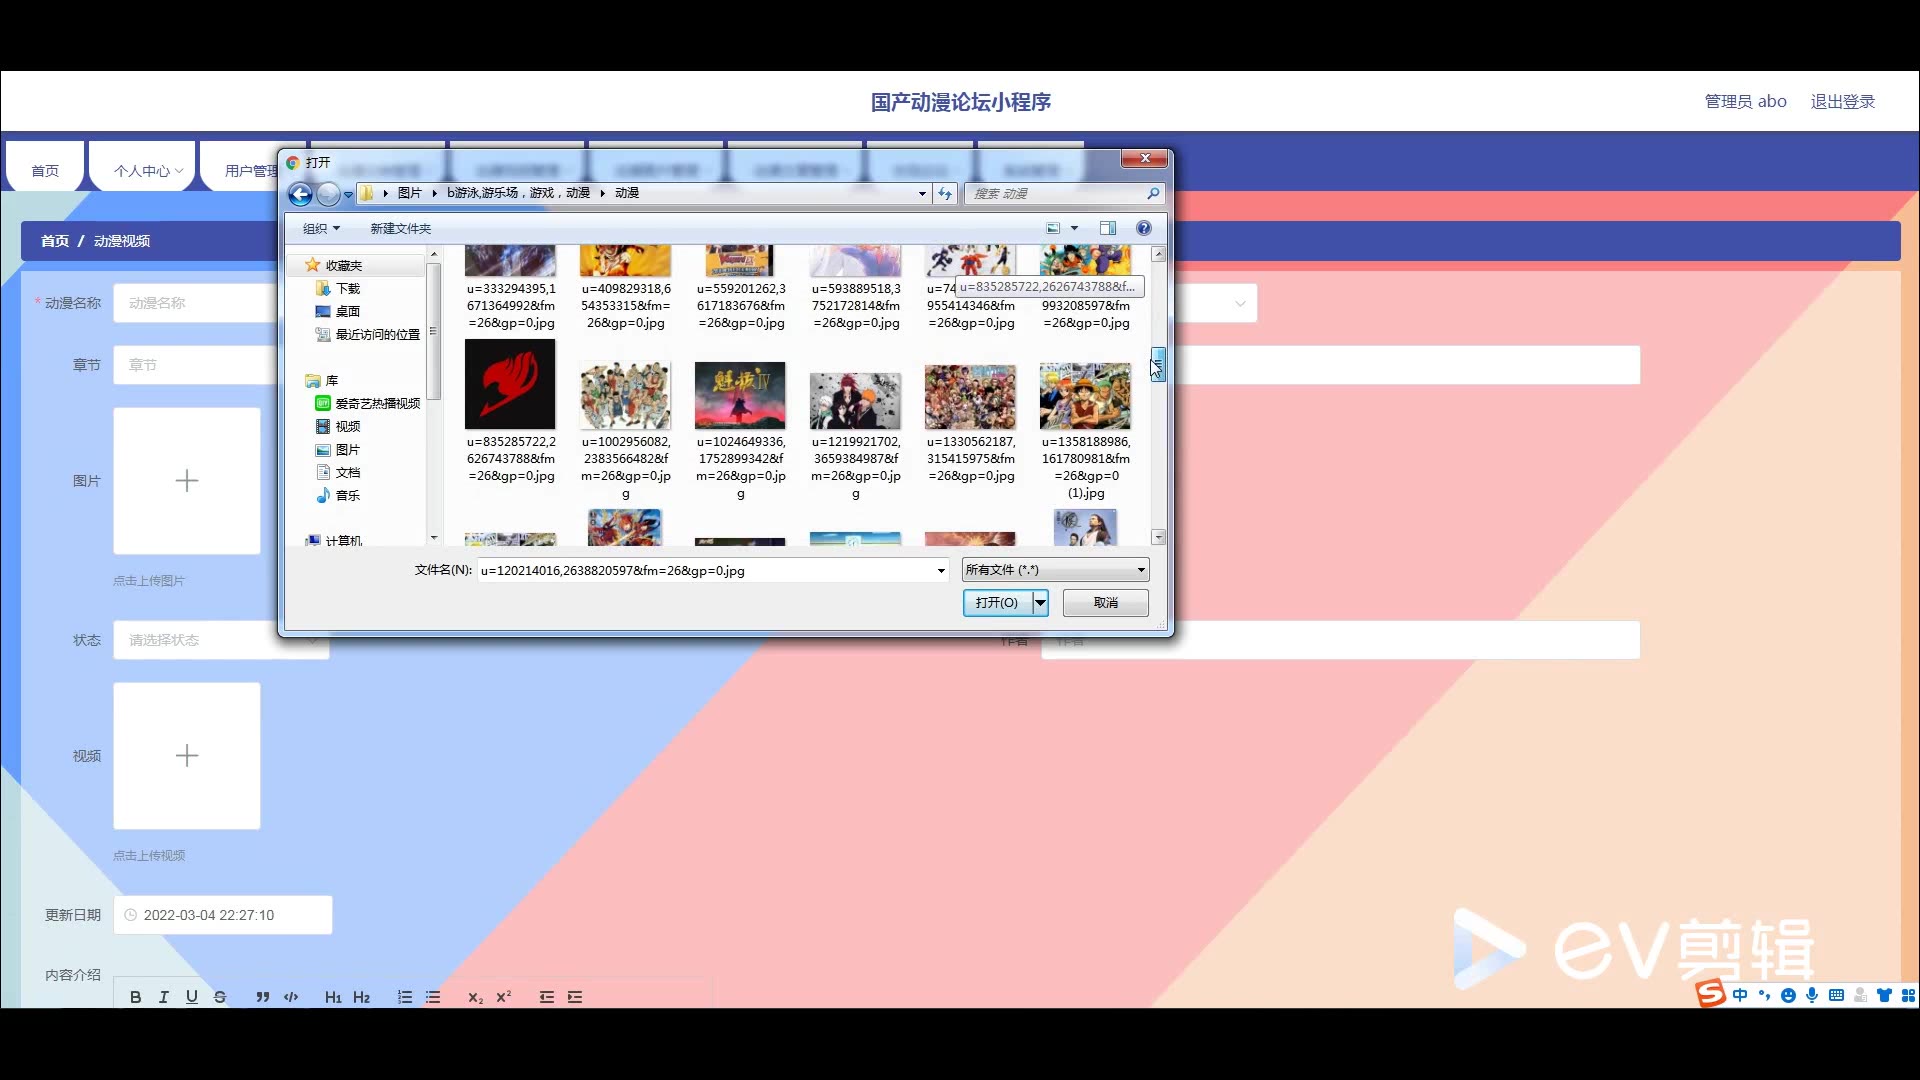Open Sogou soft keyboard

tap(1836, 995)
